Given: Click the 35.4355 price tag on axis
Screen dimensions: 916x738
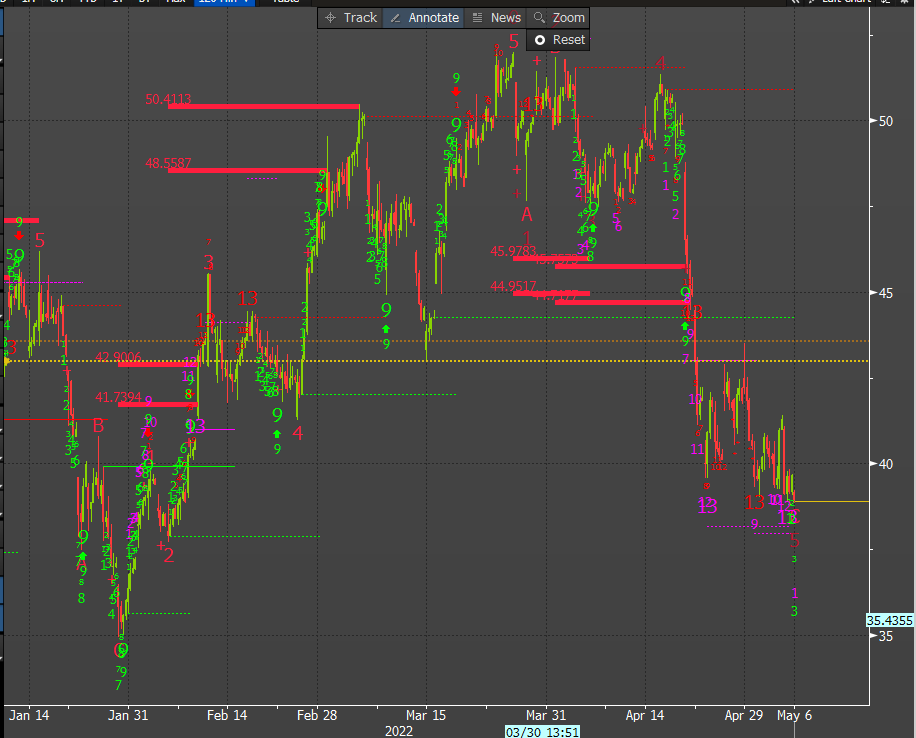Looking at the screenshot, I should point(889,621).
